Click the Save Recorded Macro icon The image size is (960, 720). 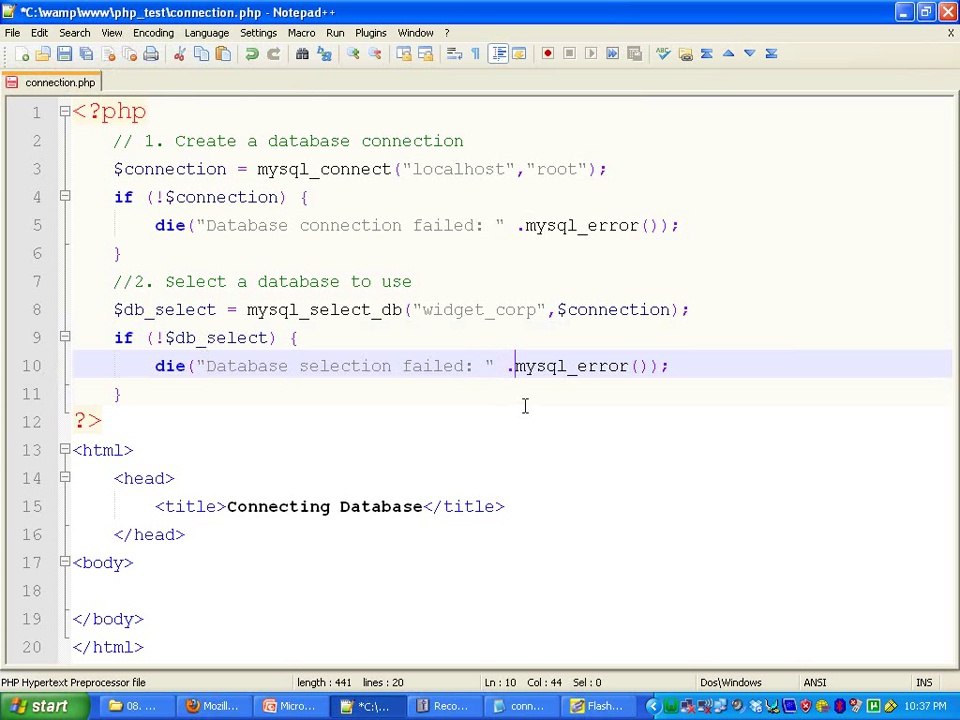click(635, 54)
